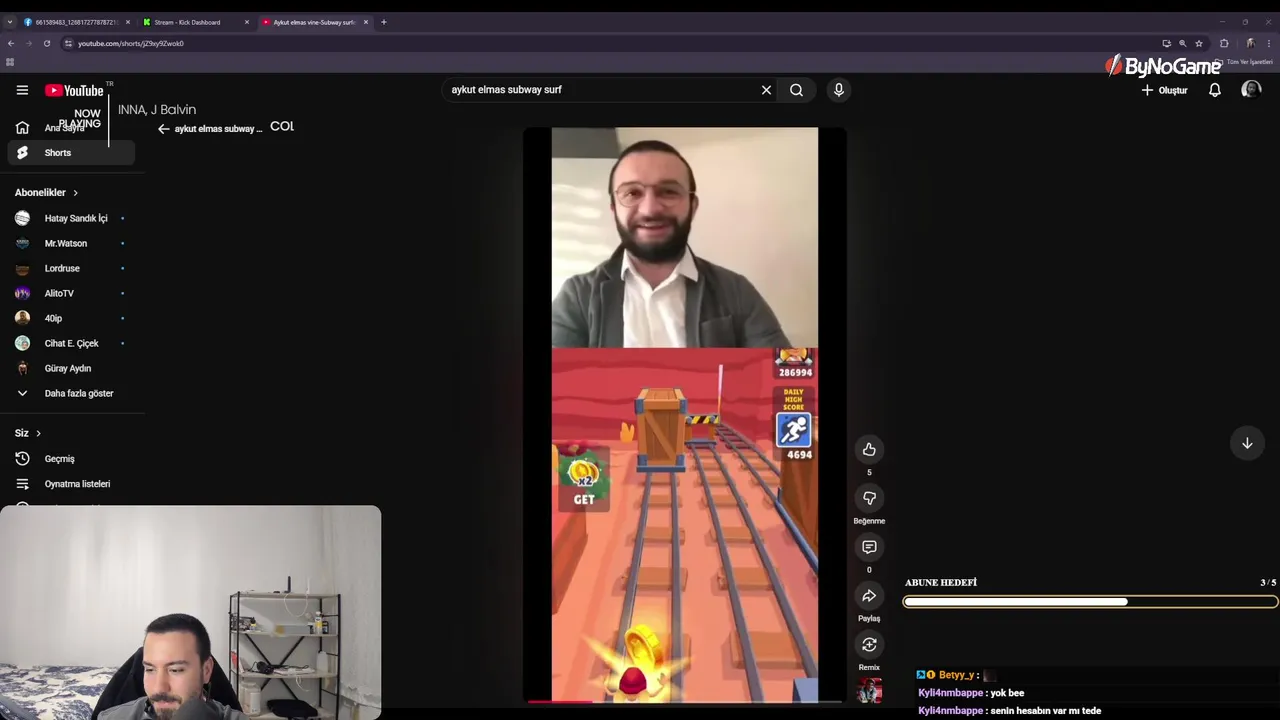
Task: Open Geçmiş history page
Action: coord(71,459)
